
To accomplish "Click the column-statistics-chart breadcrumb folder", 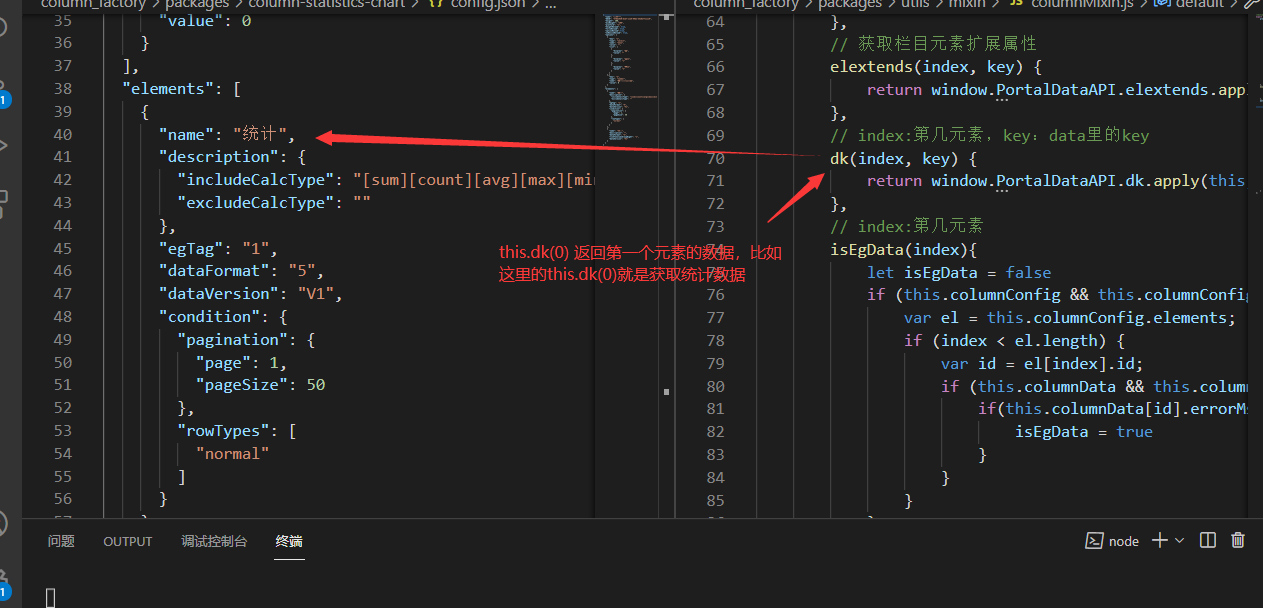I will (x=328, y=4).
